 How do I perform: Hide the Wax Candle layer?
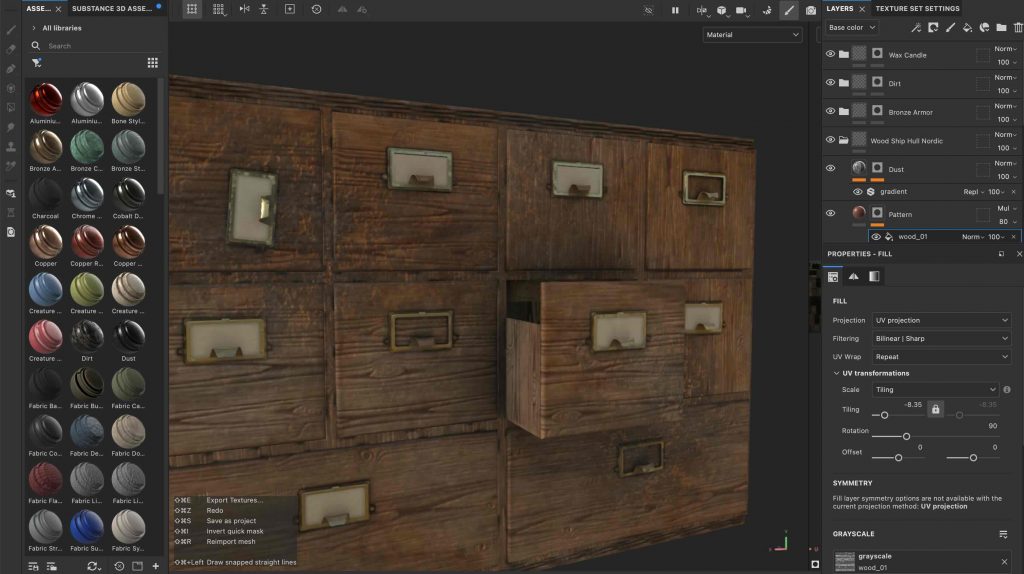coord(830,54)
